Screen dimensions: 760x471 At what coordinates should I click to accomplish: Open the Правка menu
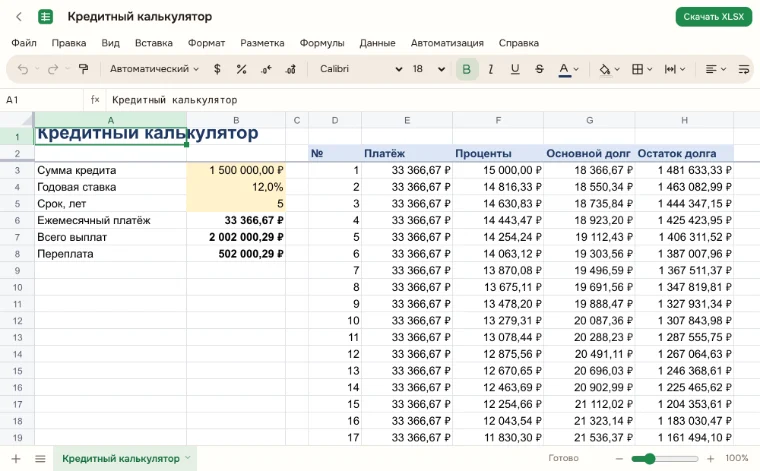[x=69, y=43]
